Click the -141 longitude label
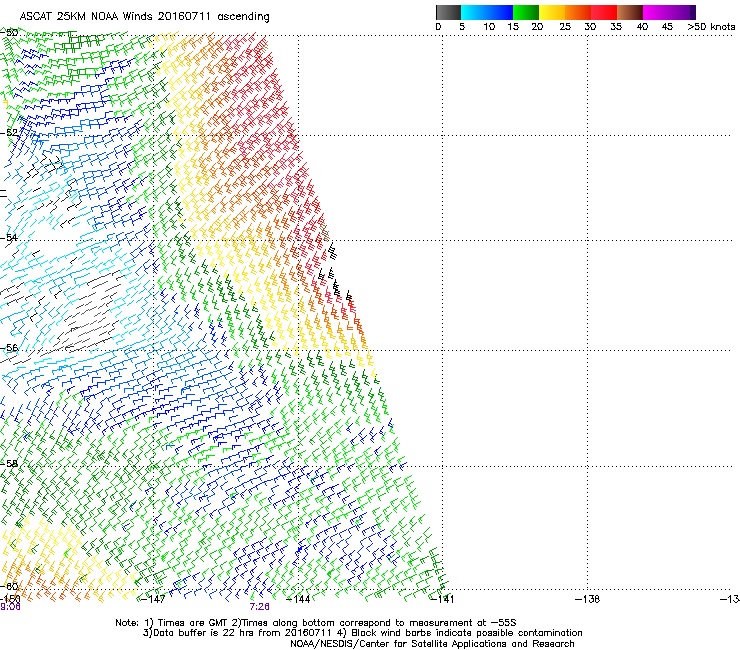Screen dimensions: 740x650 click(x=442, y=599)
